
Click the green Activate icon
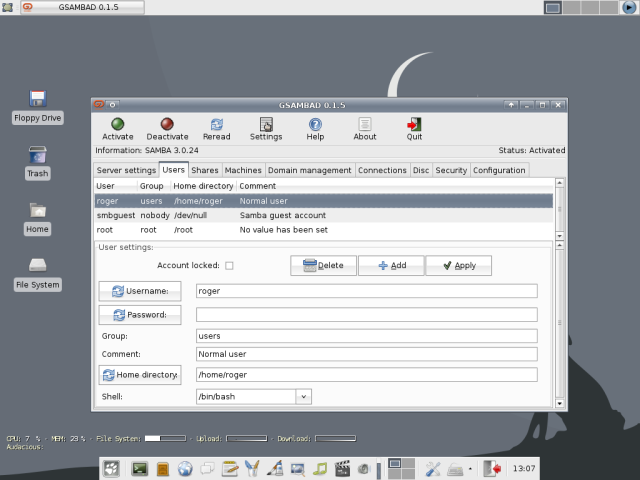click(x=117, y=124)
